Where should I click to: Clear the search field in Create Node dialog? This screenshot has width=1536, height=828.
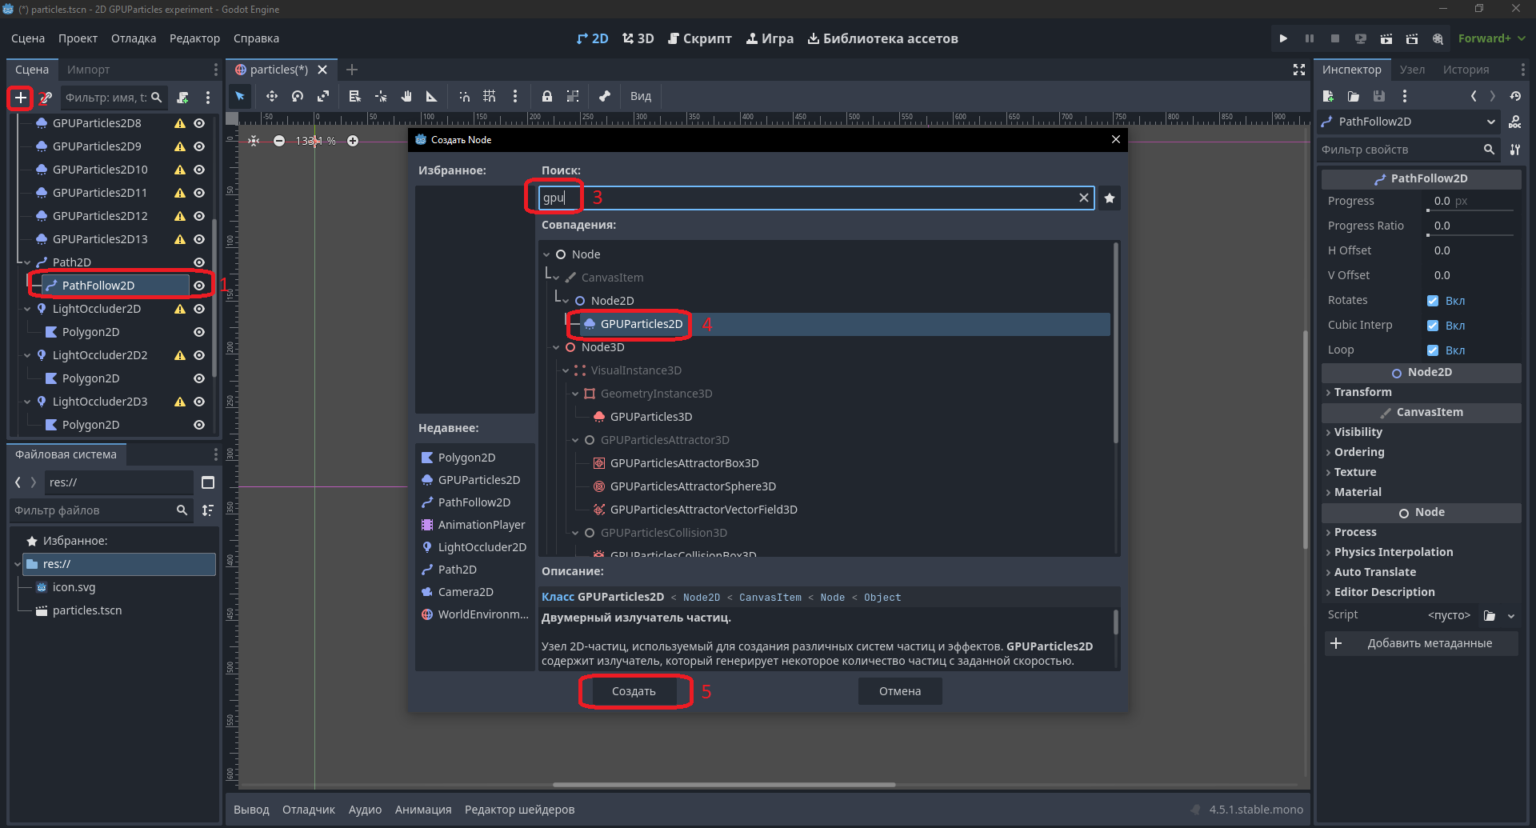1083,198
